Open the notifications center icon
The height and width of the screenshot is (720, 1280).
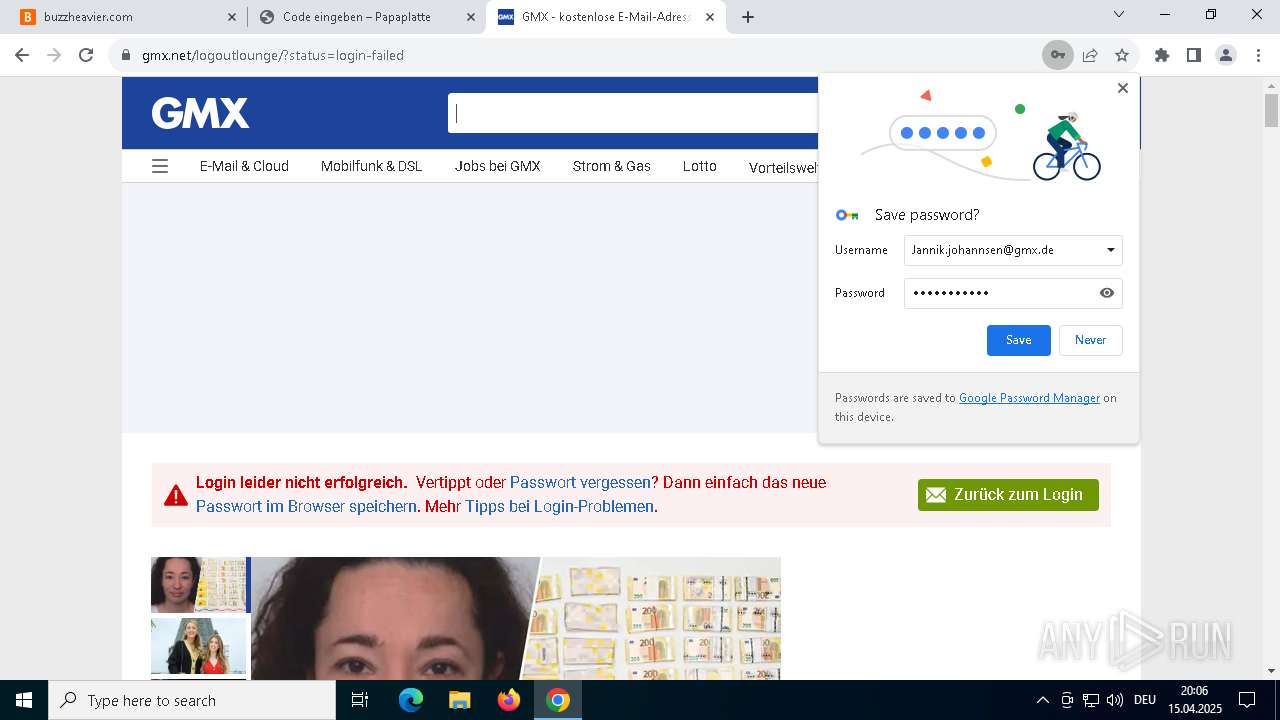(x=1247, y=700)
